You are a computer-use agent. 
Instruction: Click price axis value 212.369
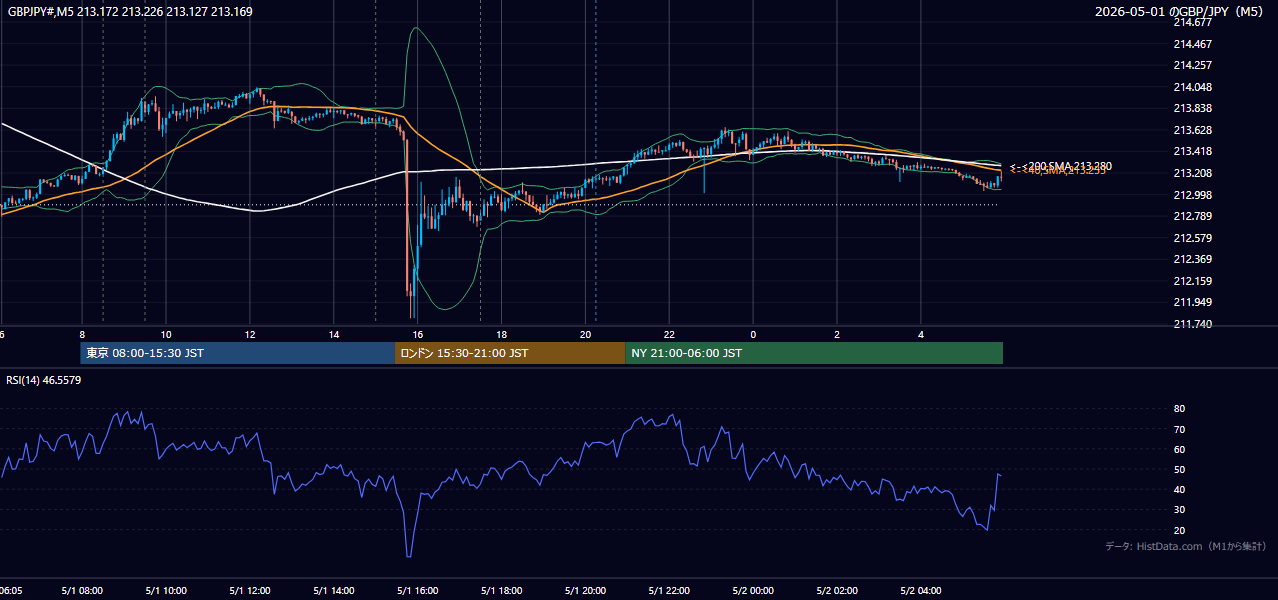(1192, 259)
